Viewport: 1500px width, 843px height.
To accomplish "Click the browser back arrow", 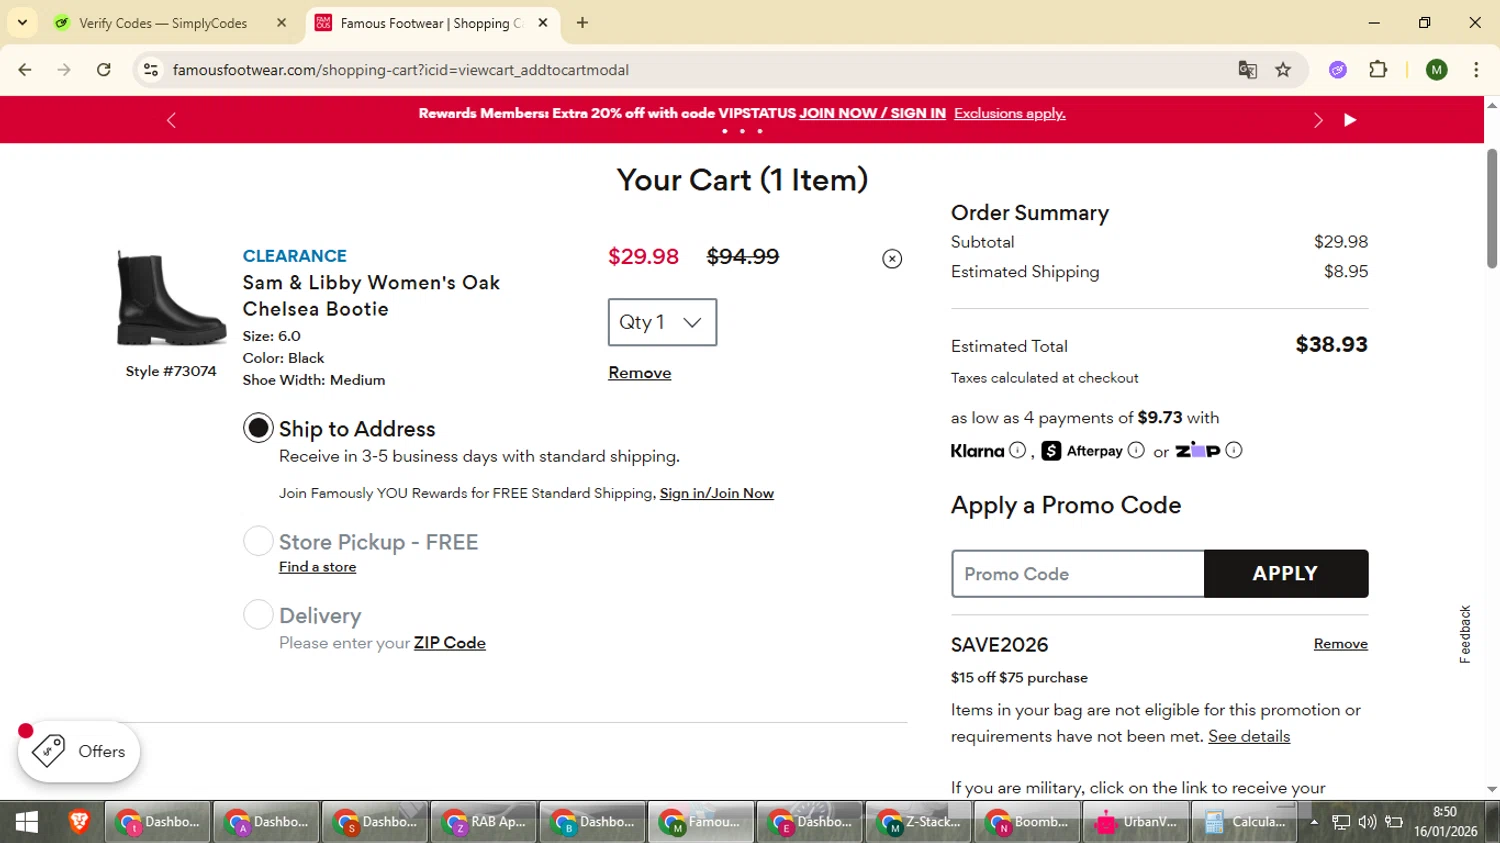I will point(25,70).
